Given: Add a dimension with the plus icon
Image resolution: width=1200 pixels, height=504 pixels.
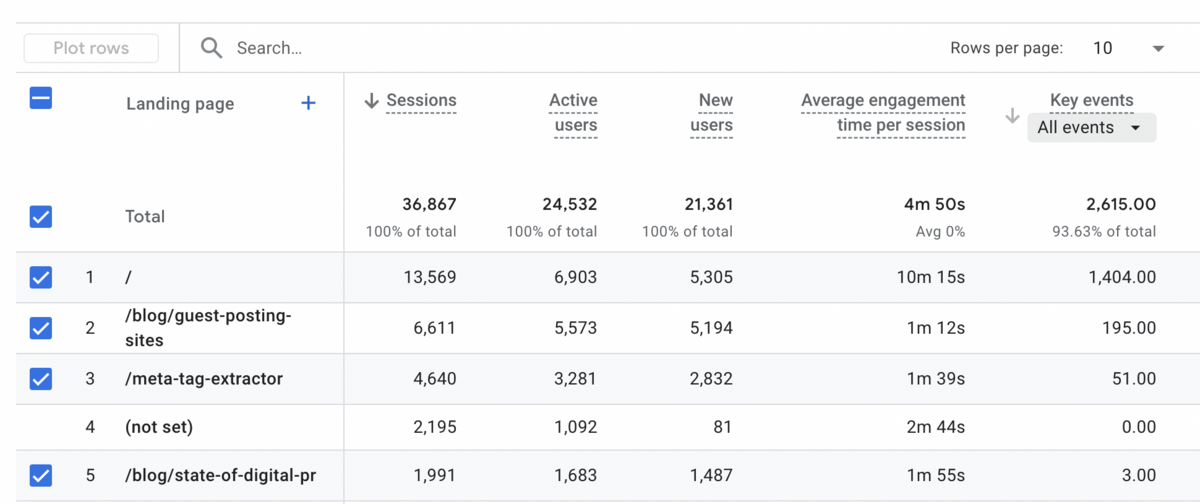Looking at the screenshot, I should tap(308, 103).
